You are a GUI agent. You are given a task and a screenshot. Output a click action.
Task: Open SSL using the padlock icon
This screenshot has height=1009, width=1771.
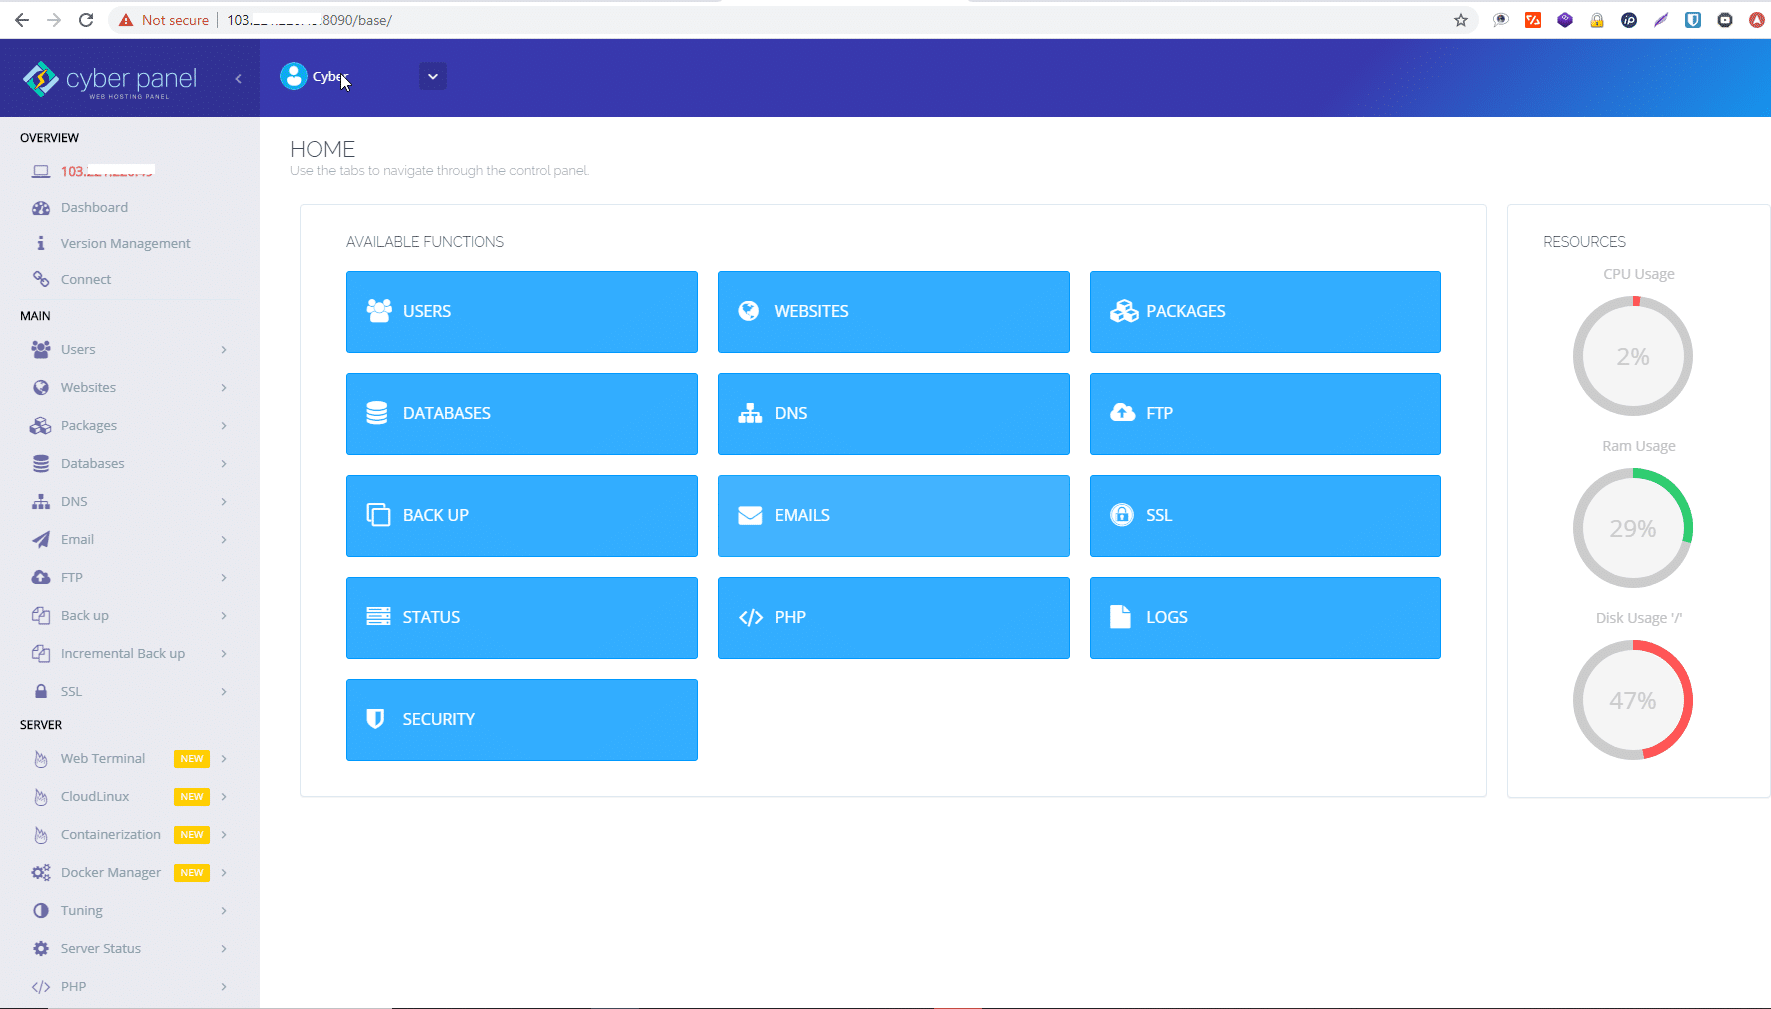(40, 691)
